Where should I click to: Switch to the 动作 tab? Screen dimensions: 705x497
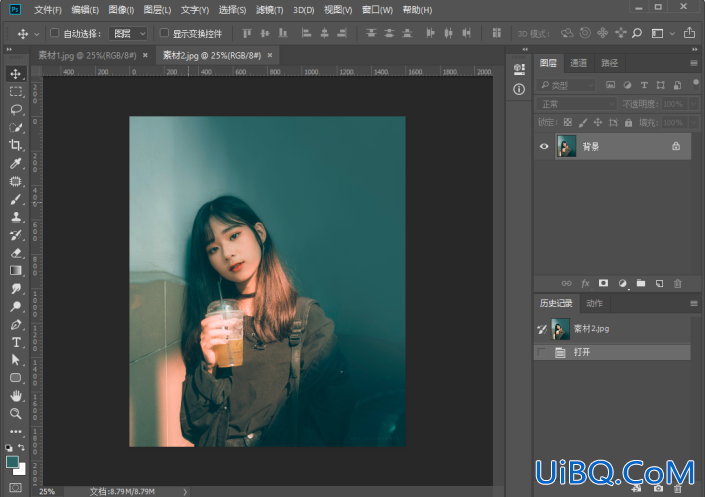594,304
